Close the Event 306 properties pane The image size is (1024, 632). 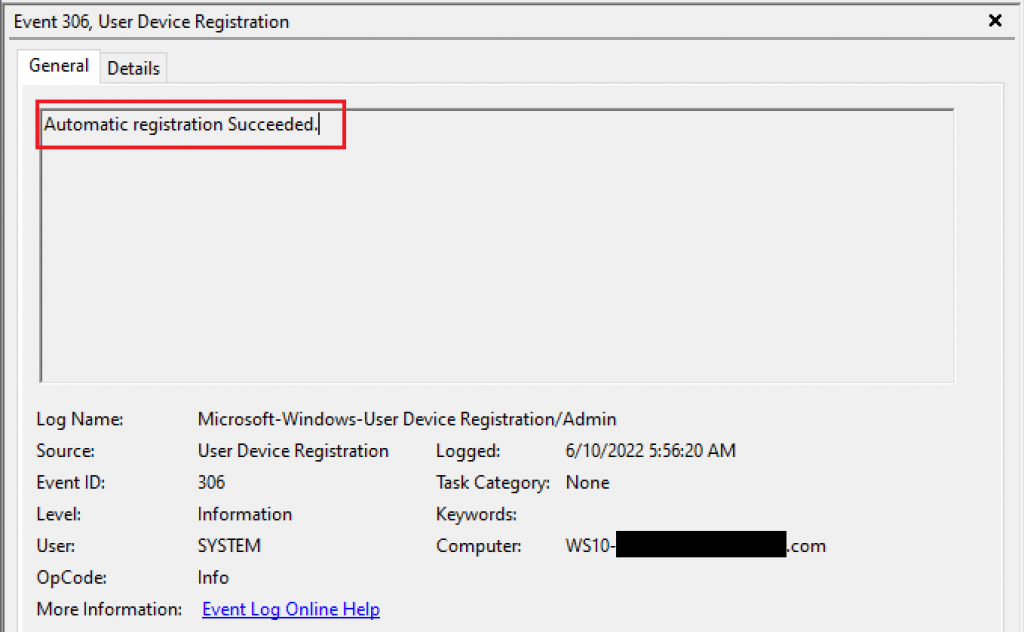click(995, 21)
